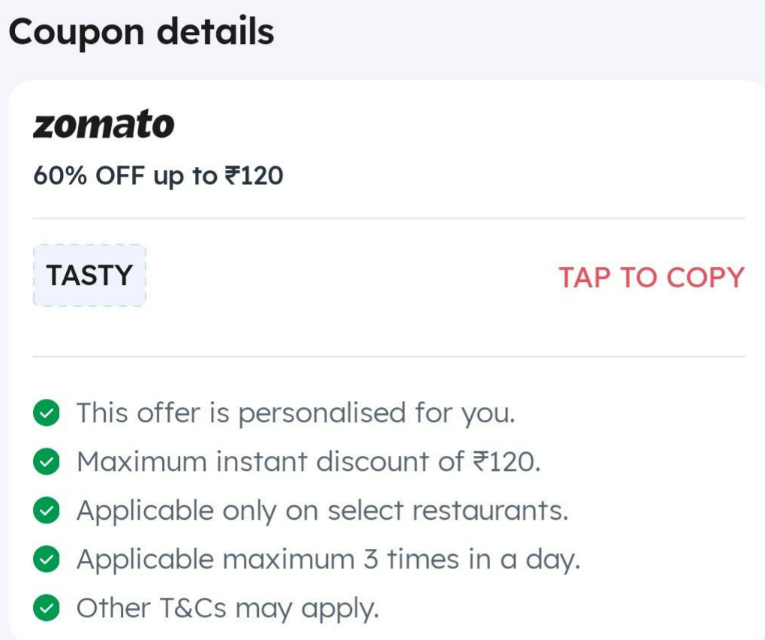Click the word 'zomato' brand name

(103, 124)
